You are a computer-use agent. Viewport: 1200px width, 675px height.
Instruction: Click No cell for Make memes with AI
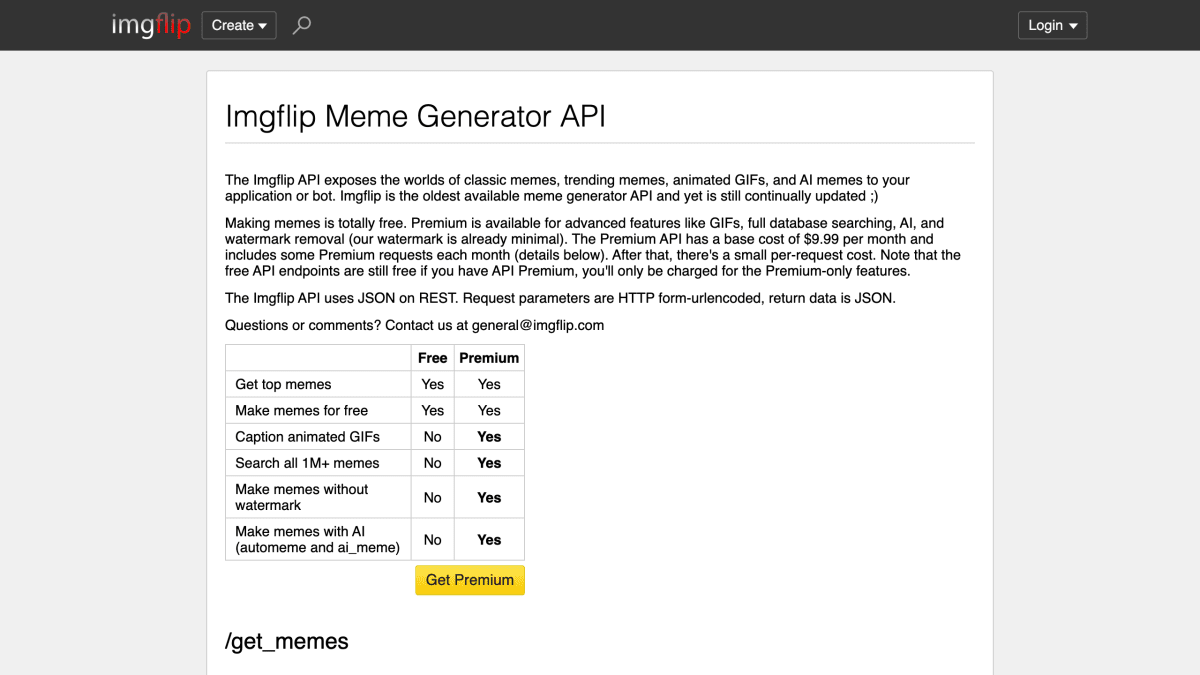[432, 539]
